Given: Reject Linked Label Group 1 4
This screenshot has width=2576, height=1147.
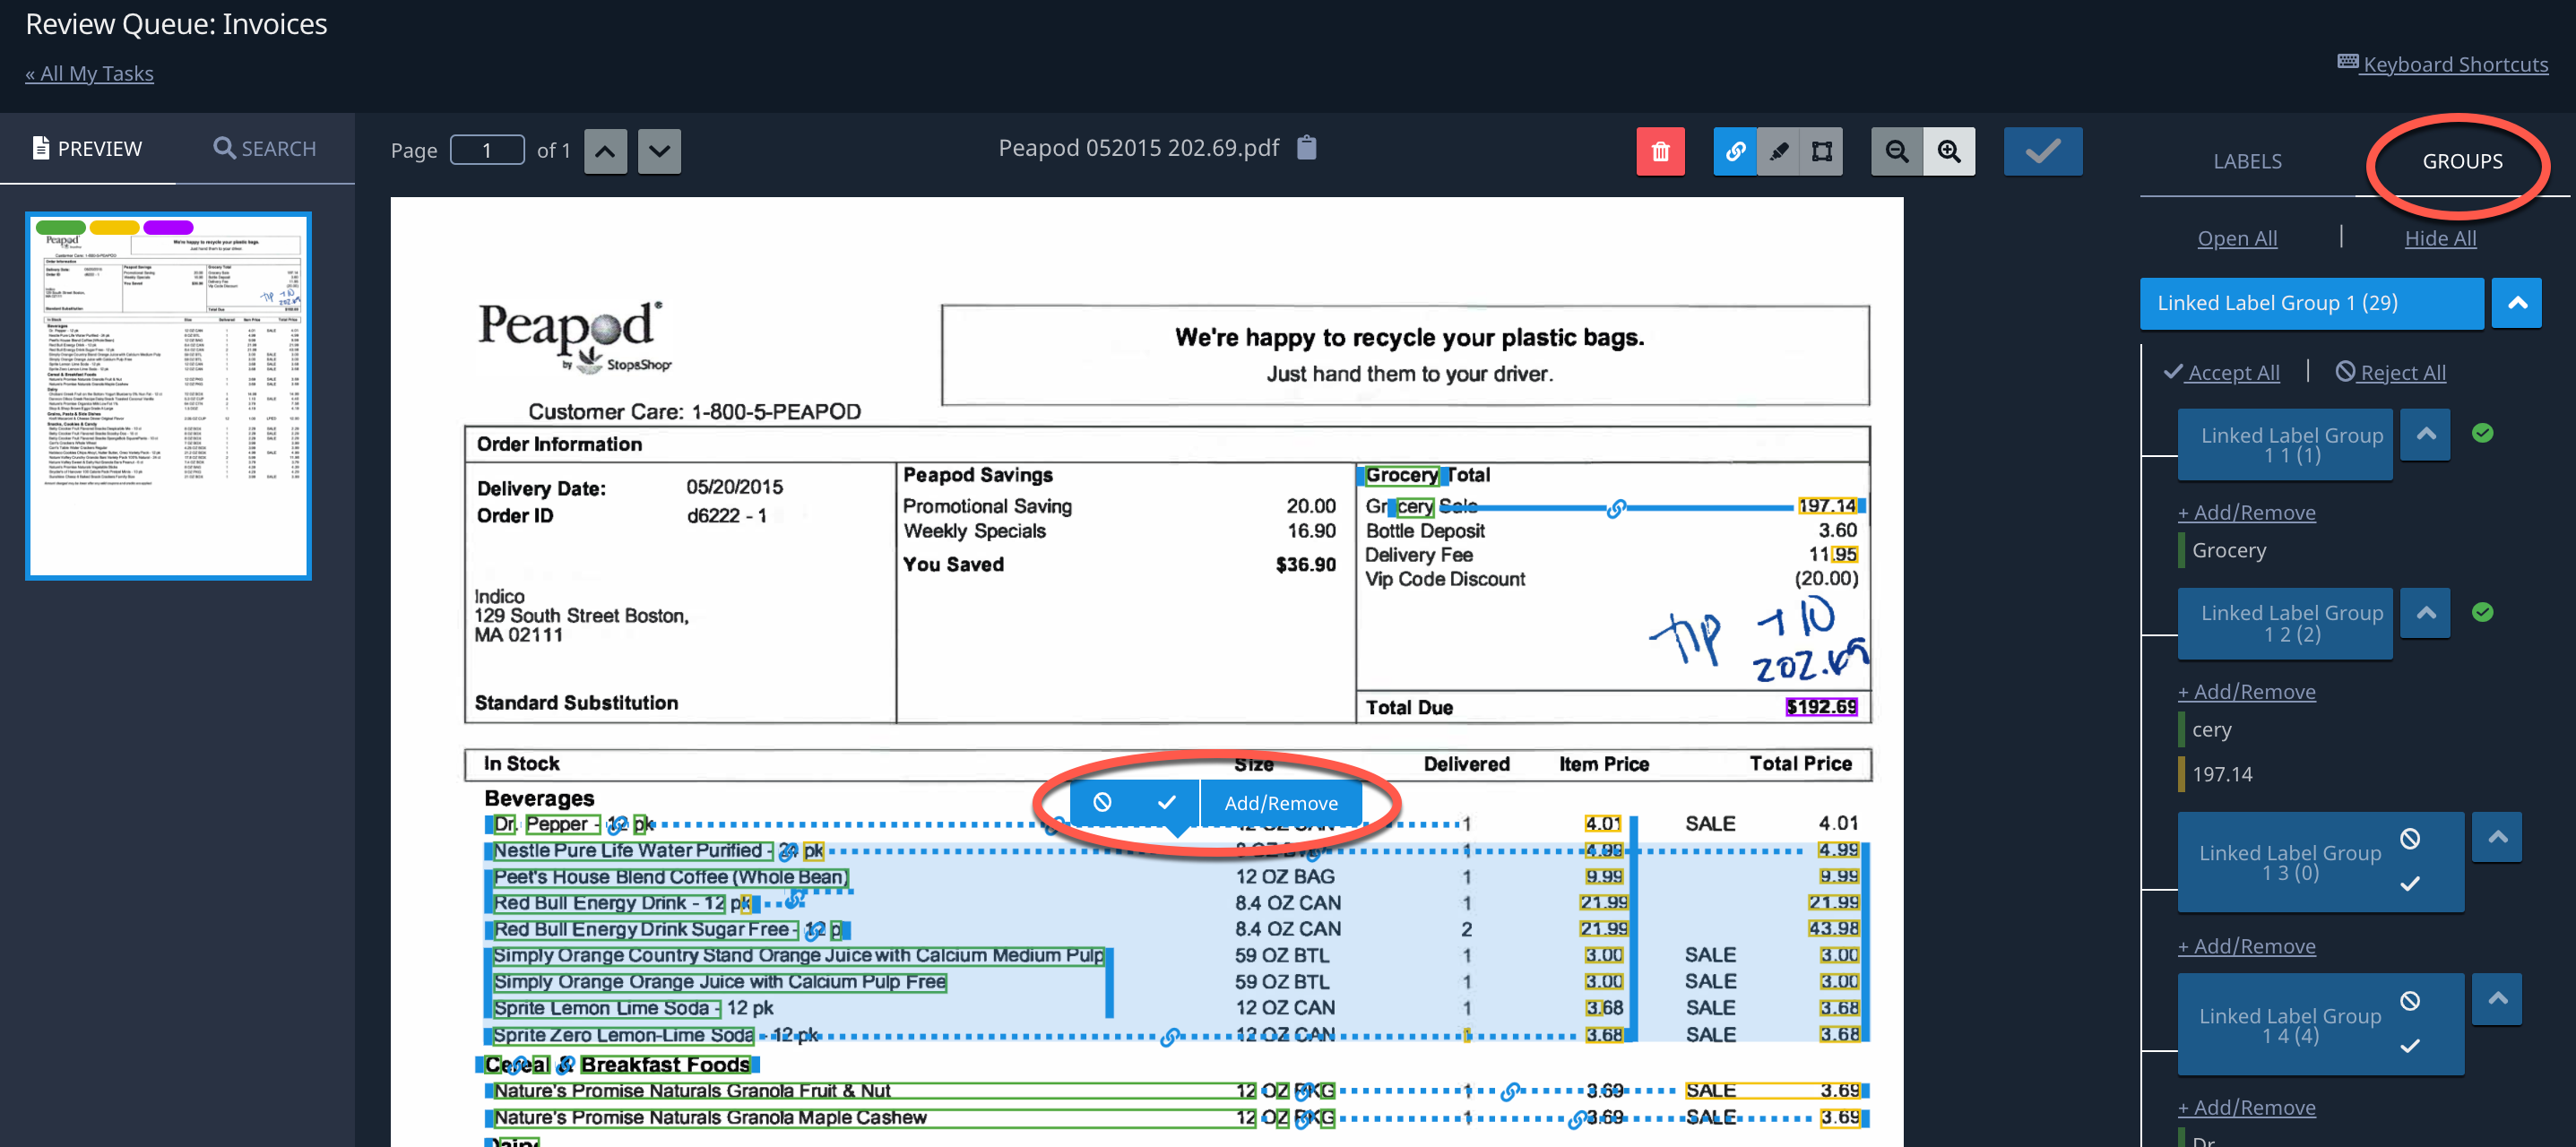Looking at the screenshot, I should click(x=2410, y=1001).
